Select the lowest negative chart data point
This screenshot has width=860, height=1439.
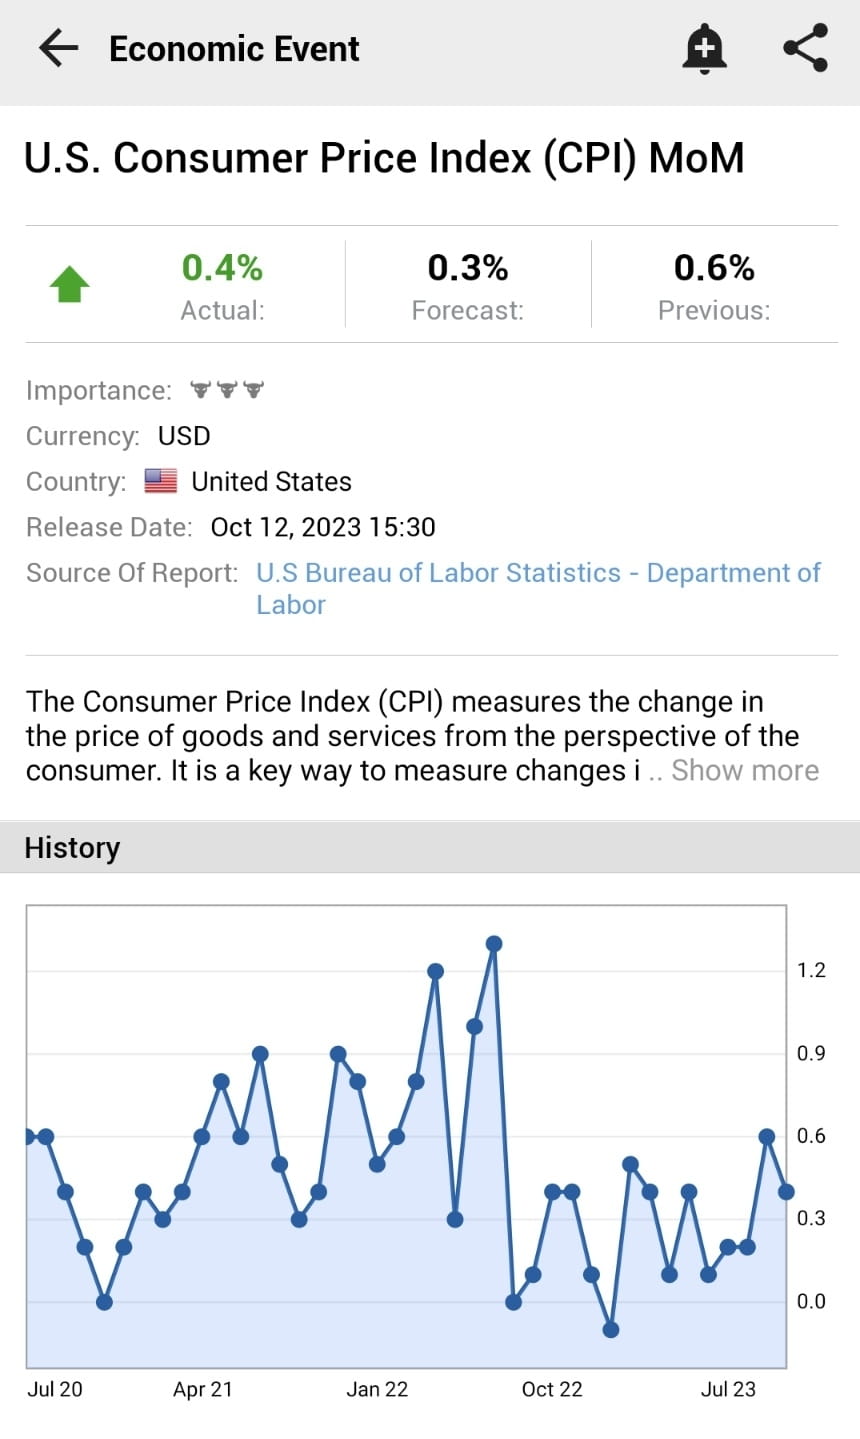point(611,1329)
